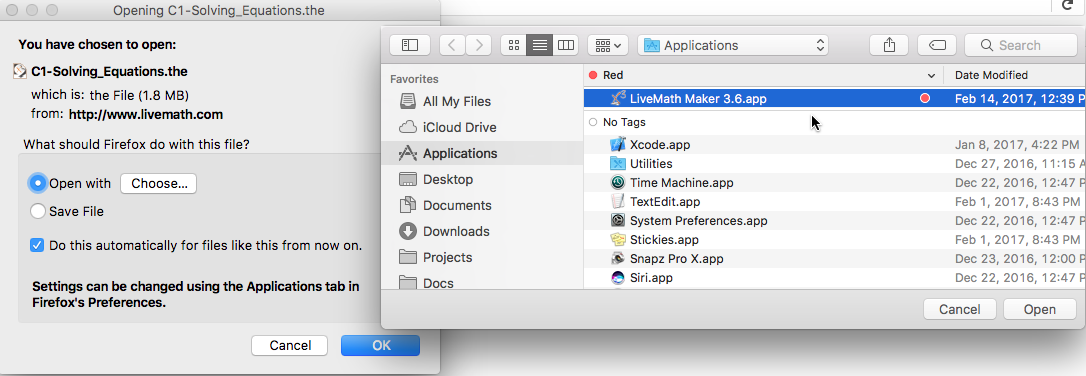Screen dimensions: 1086x376
Task: Switch to column view in the file dialog
Action: 566,45
